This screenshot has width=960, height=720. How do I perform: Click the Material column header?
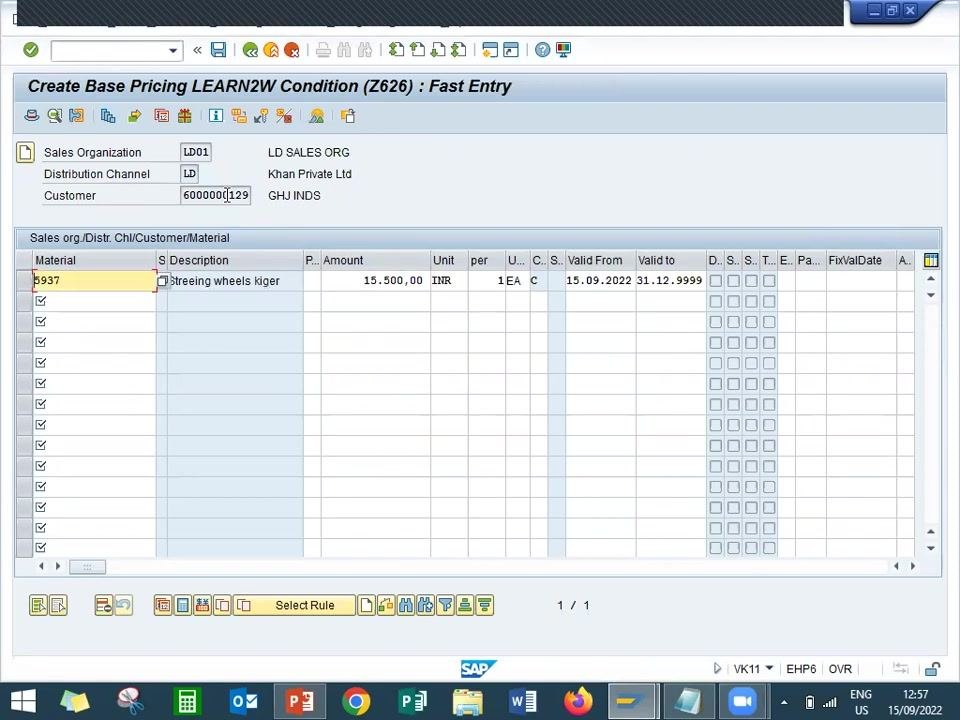click(x=95, y=260)
